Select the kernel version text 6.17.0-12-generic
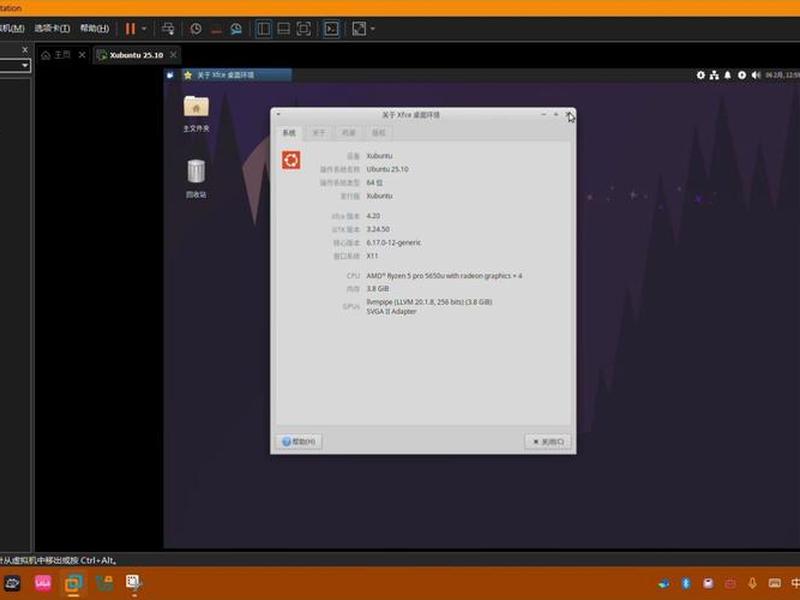Image resolution: width=800 pixels, height=600 pixels. pos(394,242)
